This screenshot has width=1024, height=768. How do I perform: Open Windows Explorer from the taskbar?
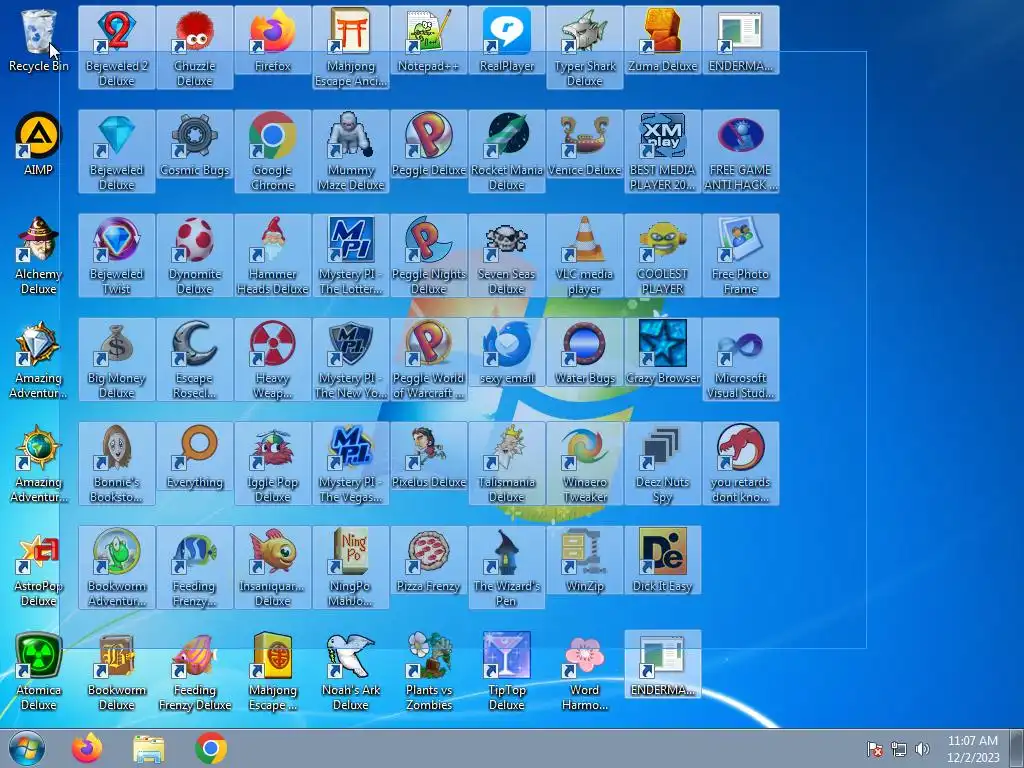tap(149, 748)
